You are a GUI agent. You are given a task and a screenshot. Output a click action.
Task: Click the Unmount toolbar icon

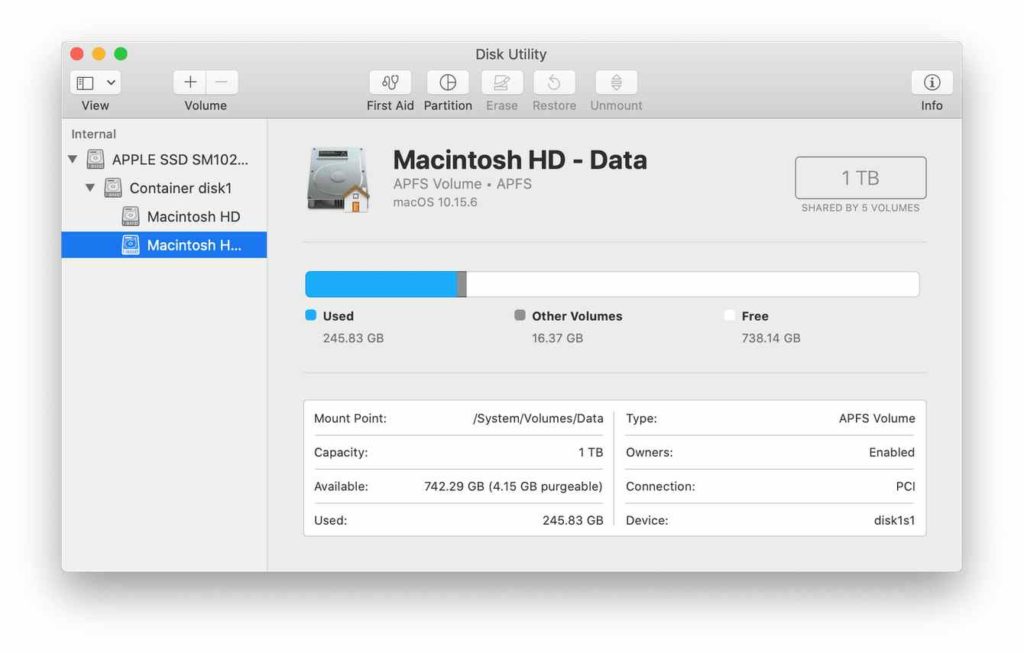coord(616,83)
